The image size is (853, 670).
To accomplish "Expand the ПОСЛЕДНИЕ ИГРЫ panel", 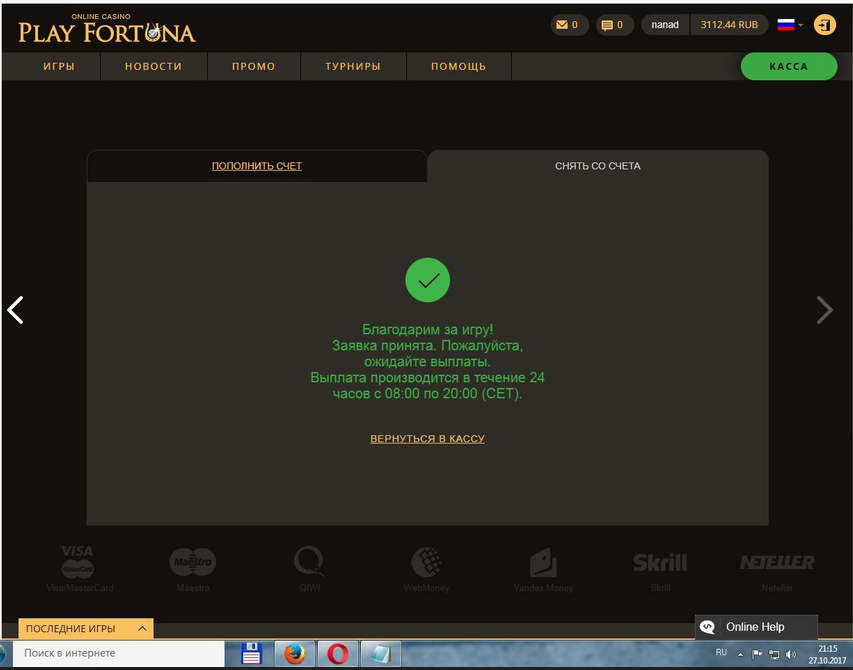I will point(86,629).
